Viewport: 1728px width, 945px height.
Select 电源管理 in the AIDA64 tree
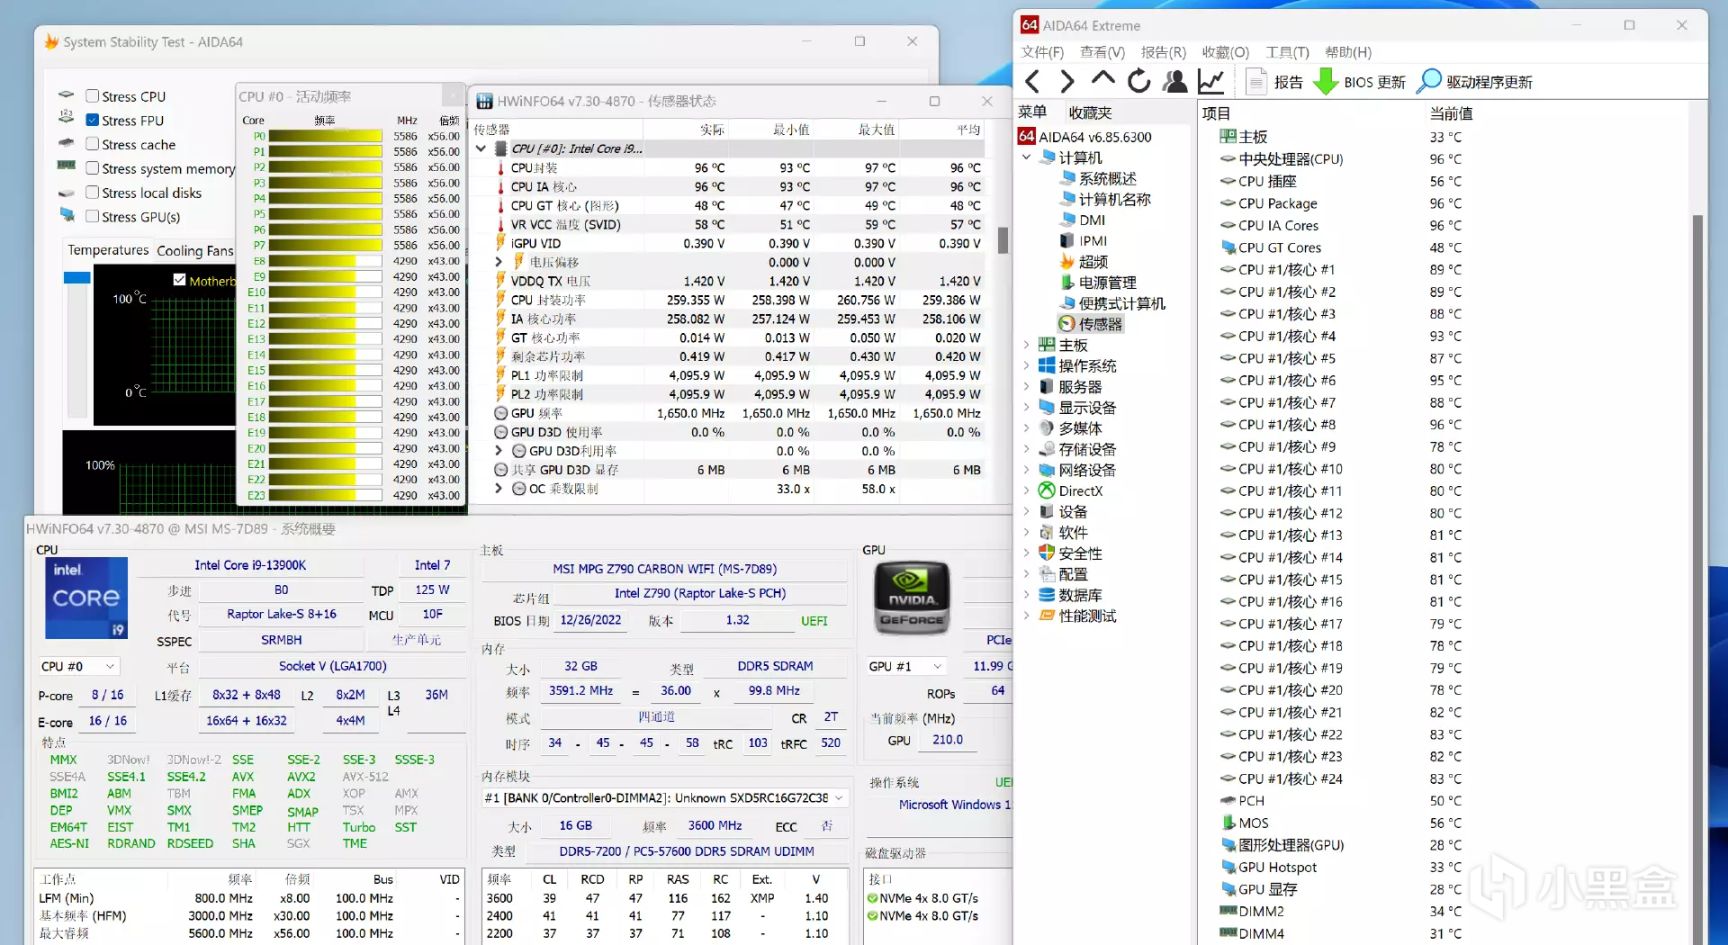click(x=1107, y=283)
